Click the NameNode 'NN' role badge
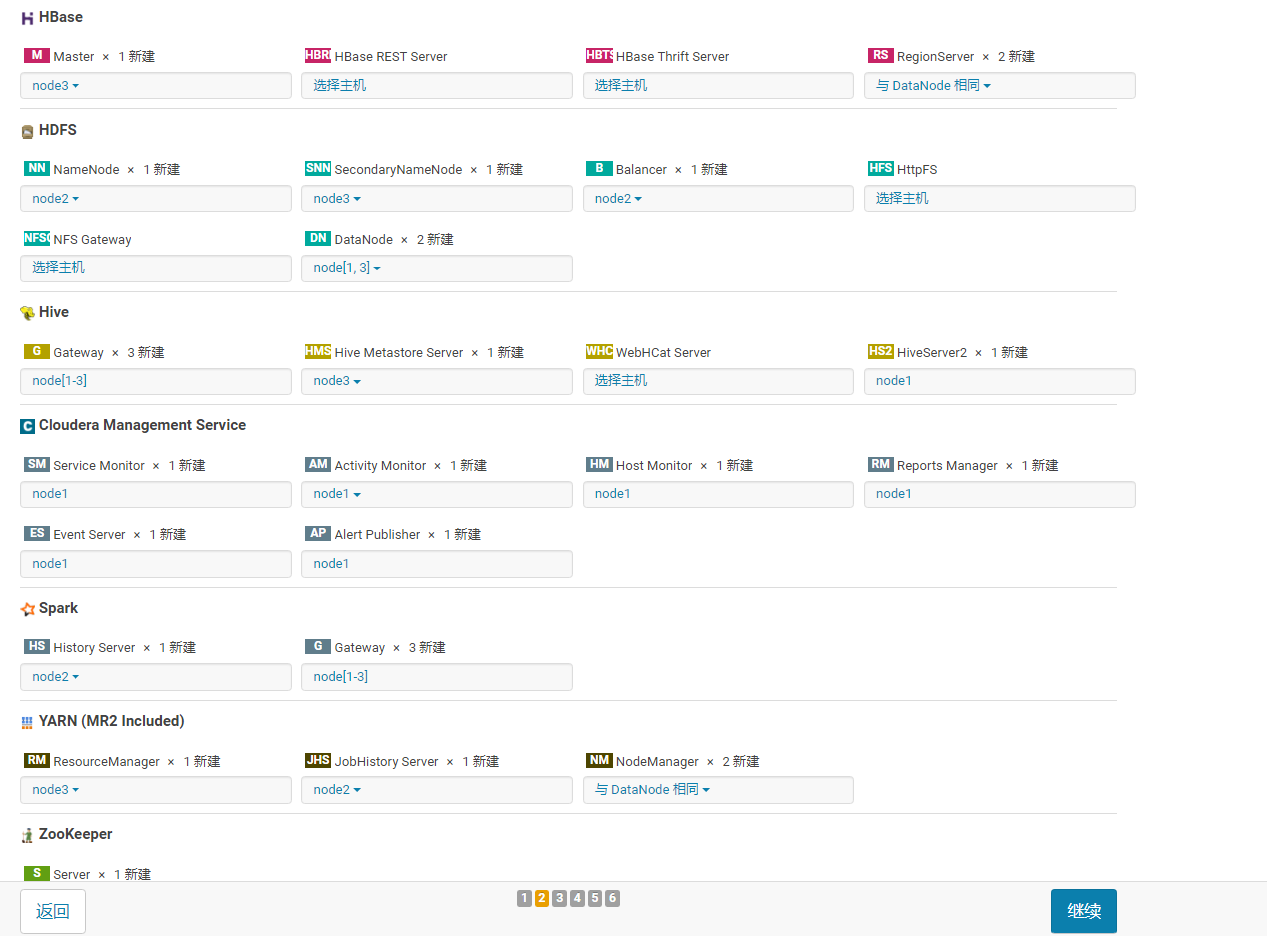Screen dimensions: 1267x936 tap(37, 168)
